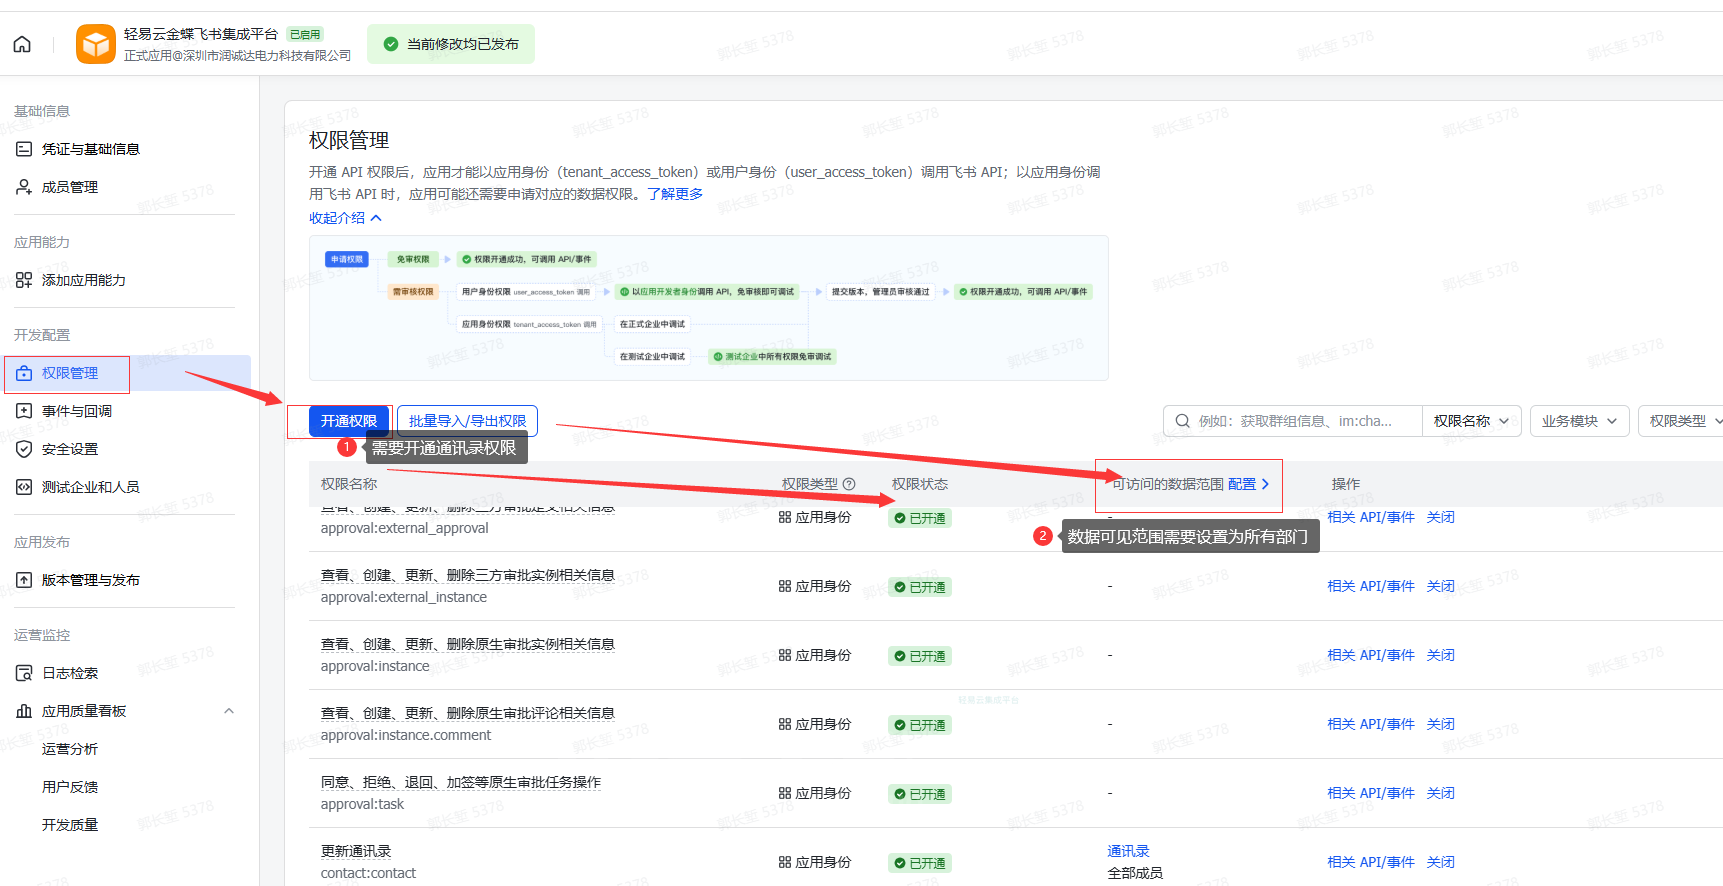The width and height of the screenshot is (1723, 886).
Task: Open 运营分析 submenu item
Action: pos(70,749)
